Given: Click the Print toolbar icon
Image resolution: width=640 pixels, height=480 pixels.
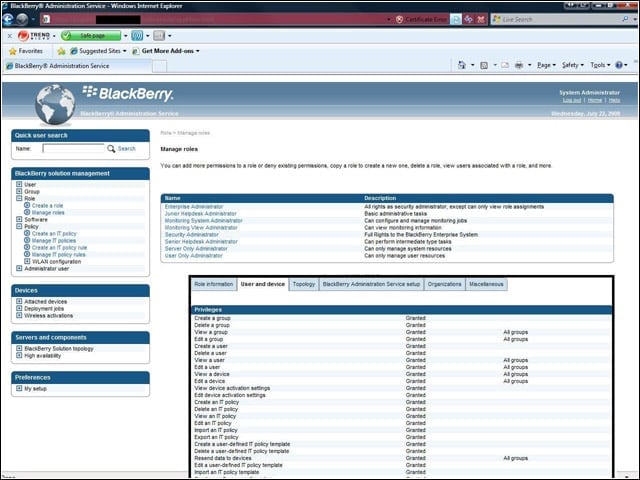Looking at the screenshot, I should click(x=519, y=65).
